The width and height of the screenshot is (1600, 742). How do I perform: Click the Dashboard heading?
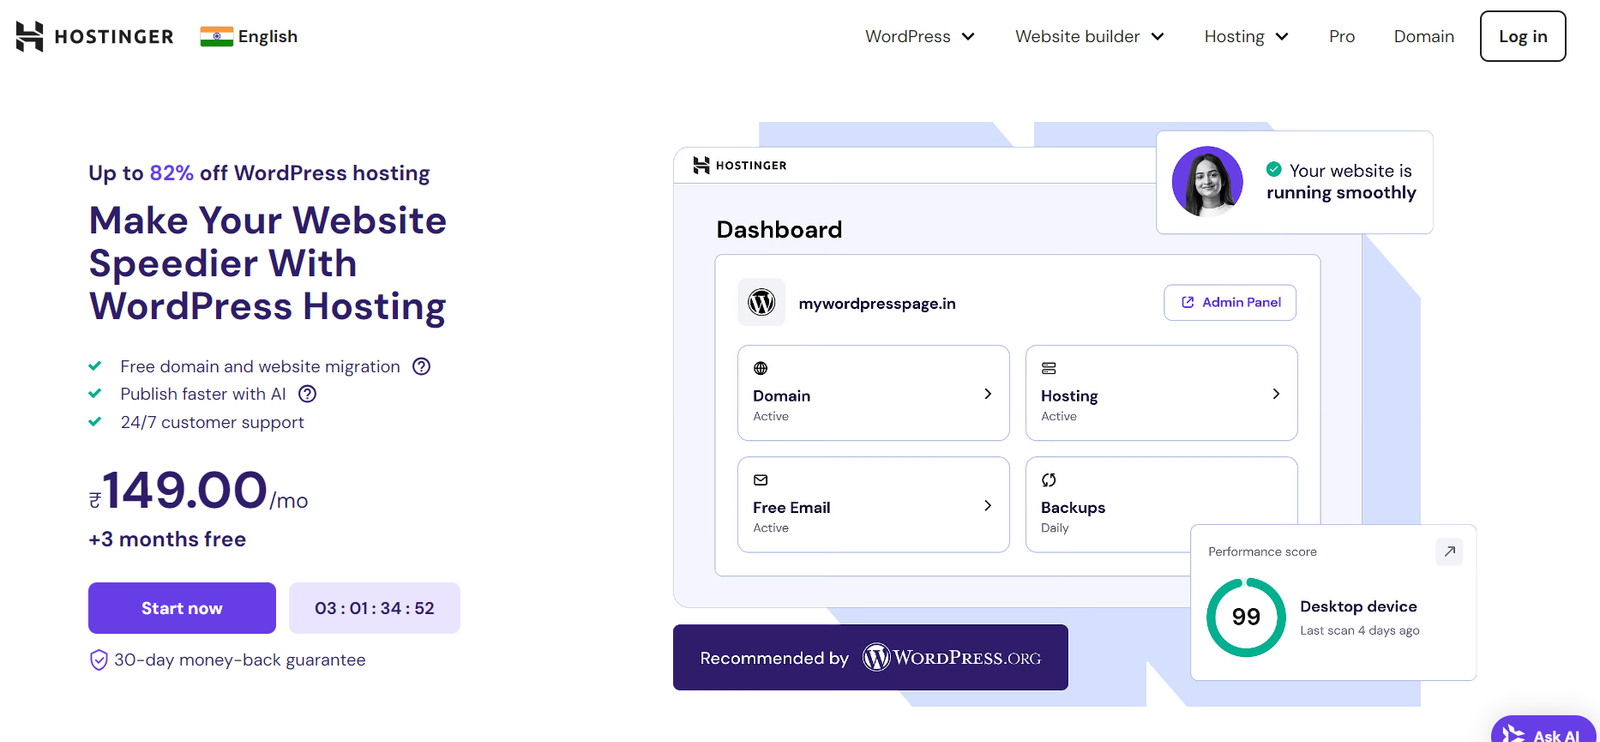click(779, 230)
